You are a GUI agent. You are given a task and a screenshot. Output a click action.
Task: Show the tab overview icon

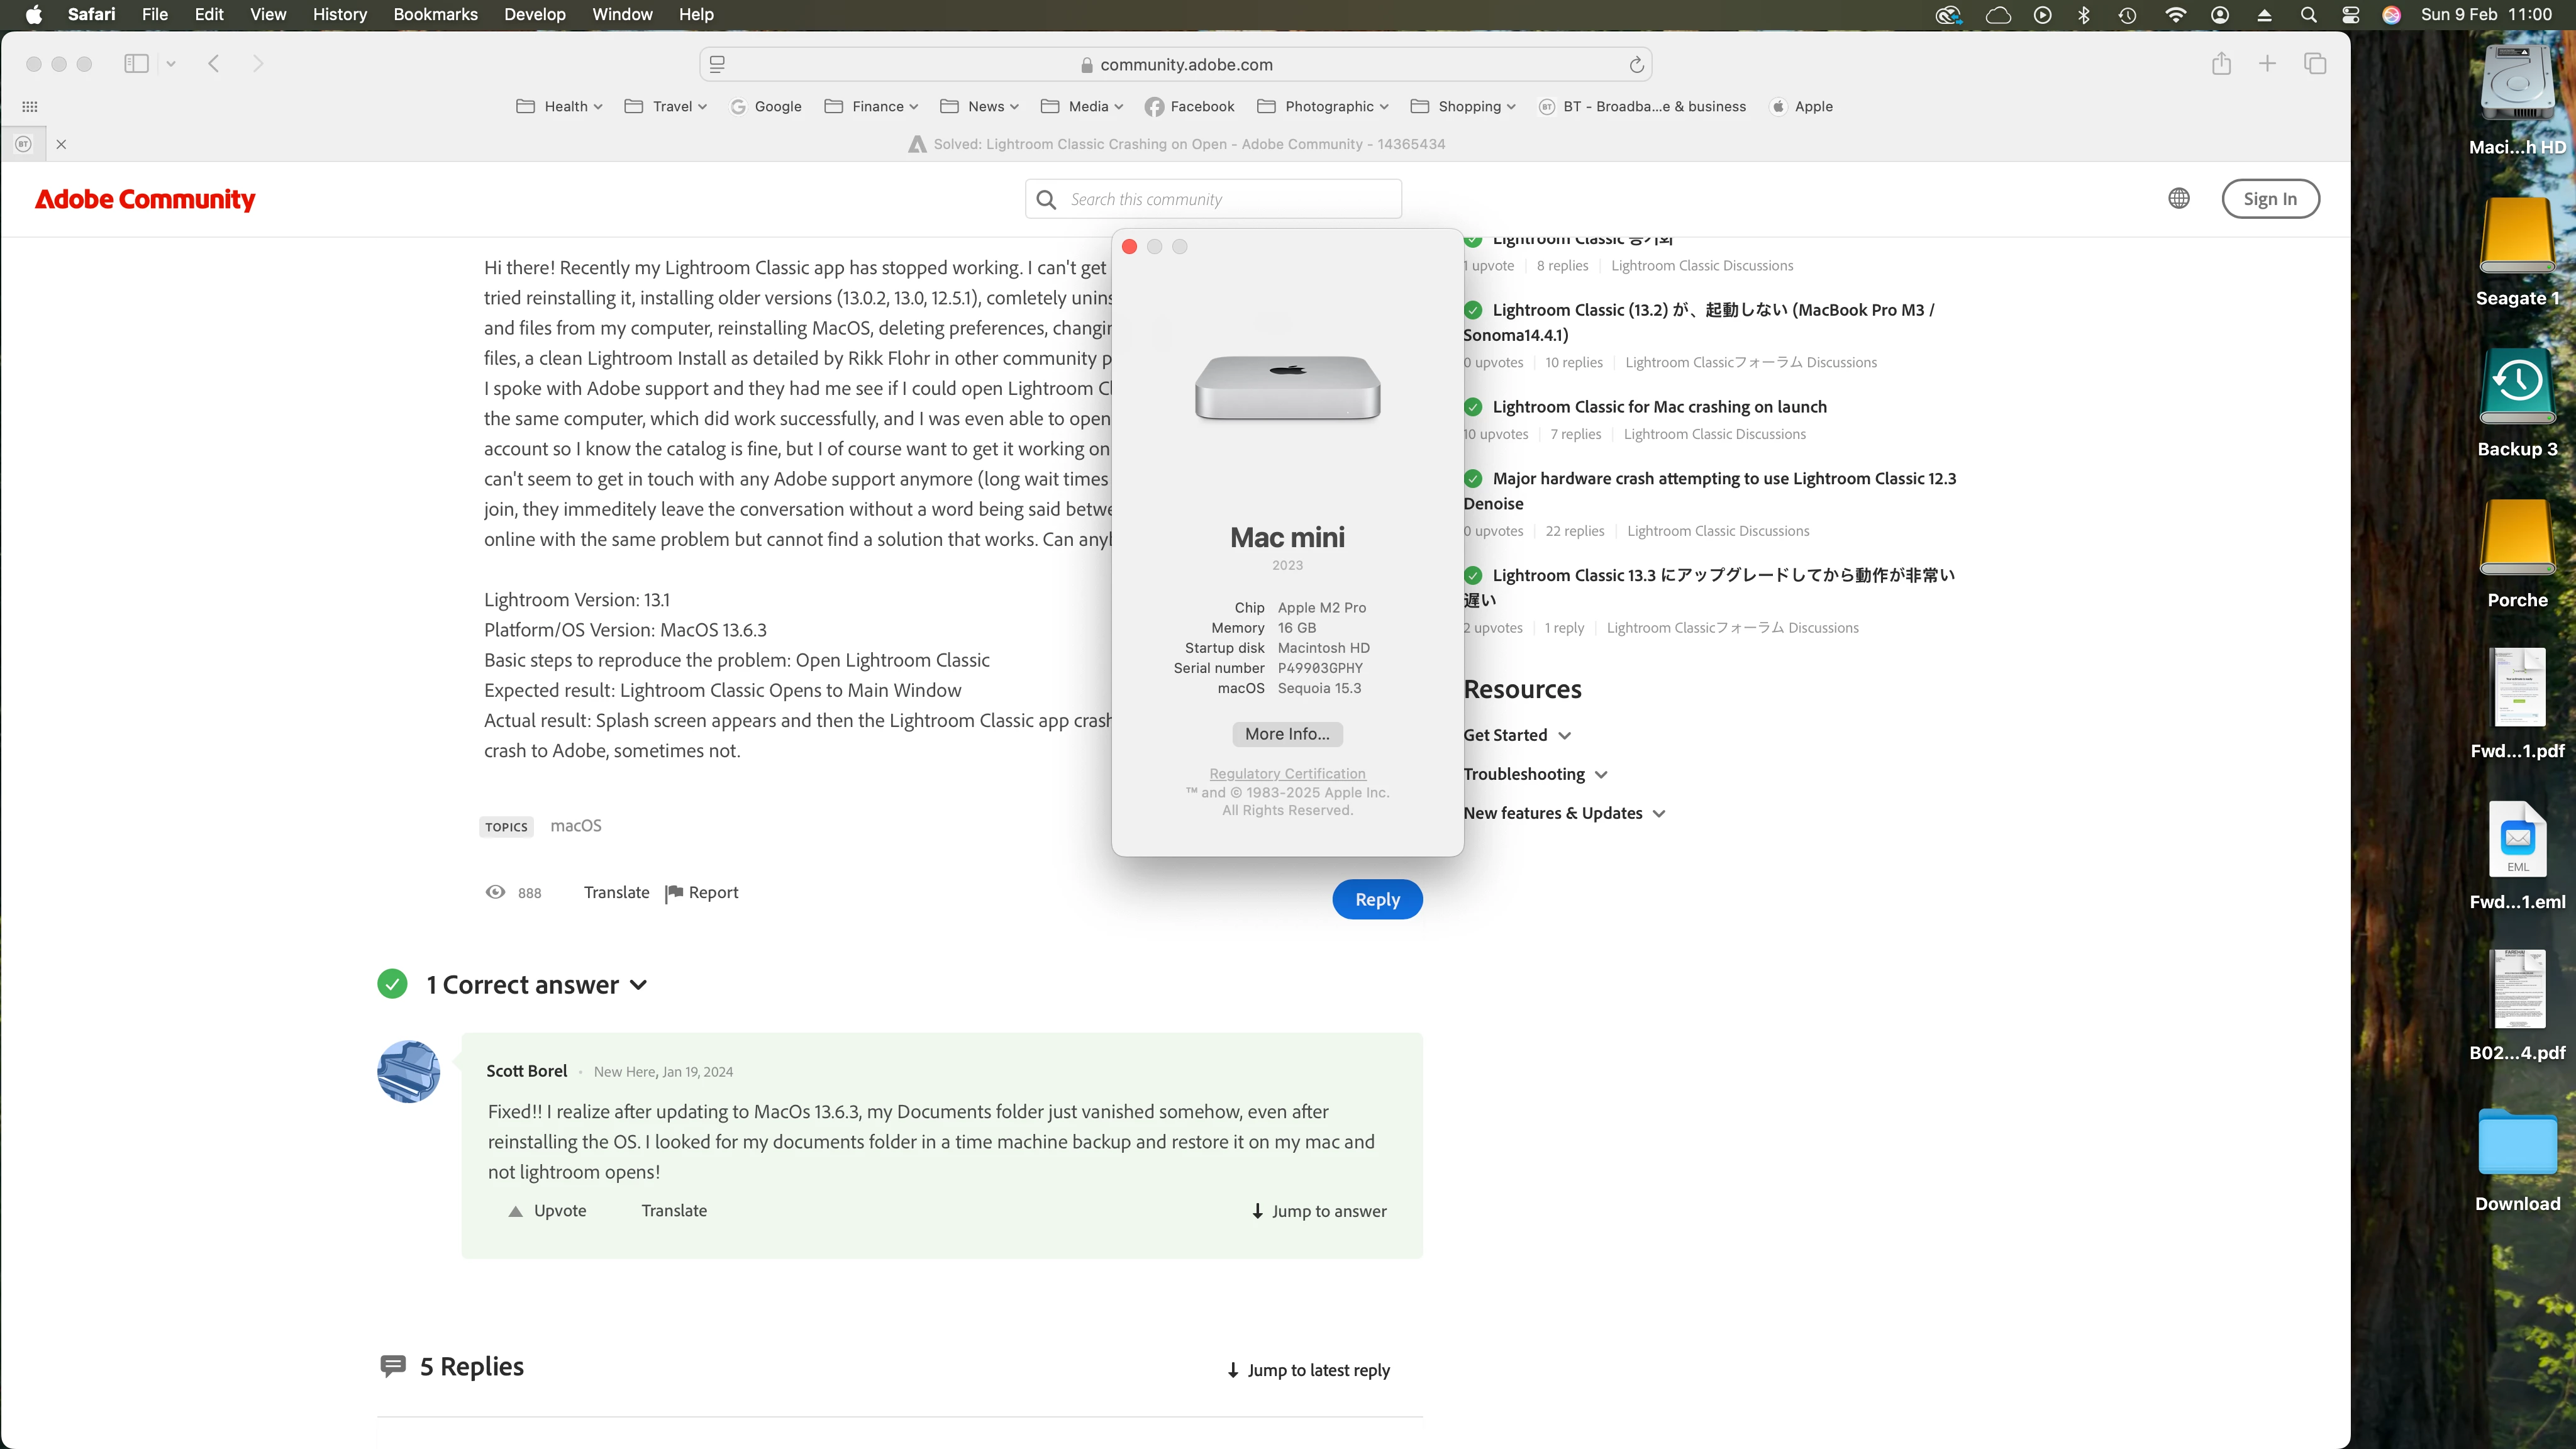tap(2315, 64)
